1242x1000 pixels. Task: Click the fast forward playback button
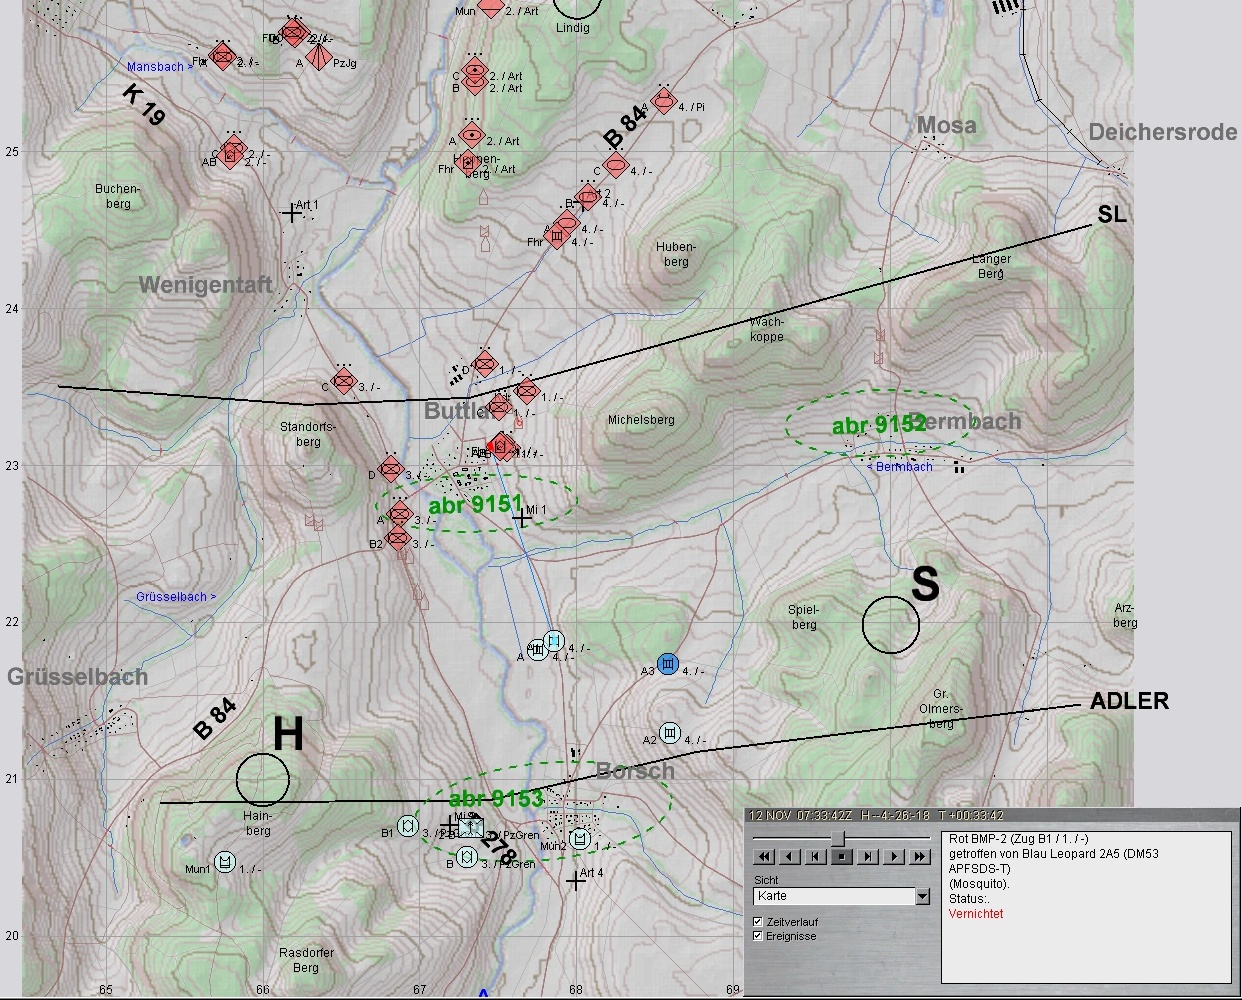pyautogui.click(x=920, y=857)
